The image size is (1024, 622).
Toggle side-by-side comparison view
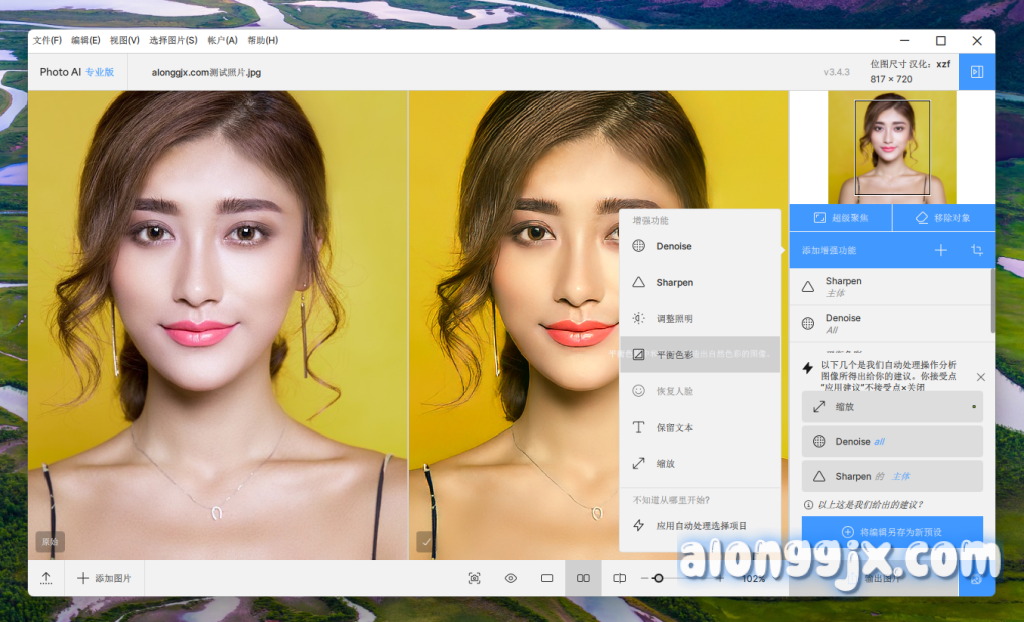pos(584,578)
